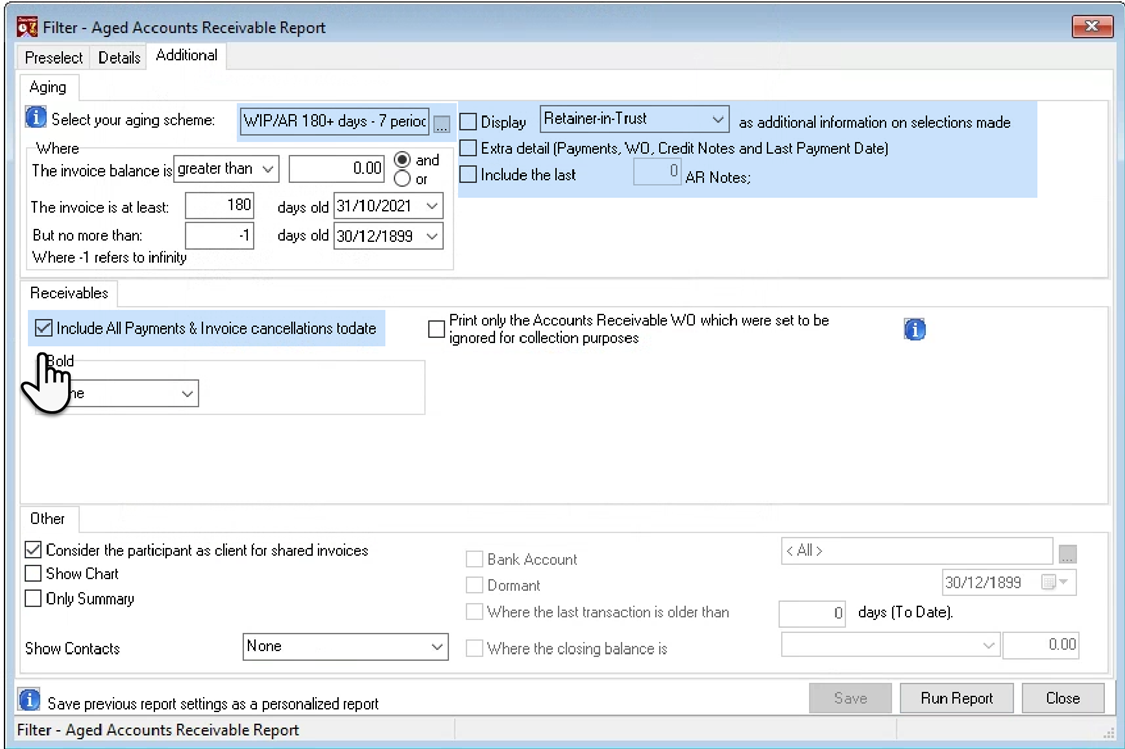1125x749 pixels.
Task: Select the 'or' radio button
Action: click(x=403, y=179)
